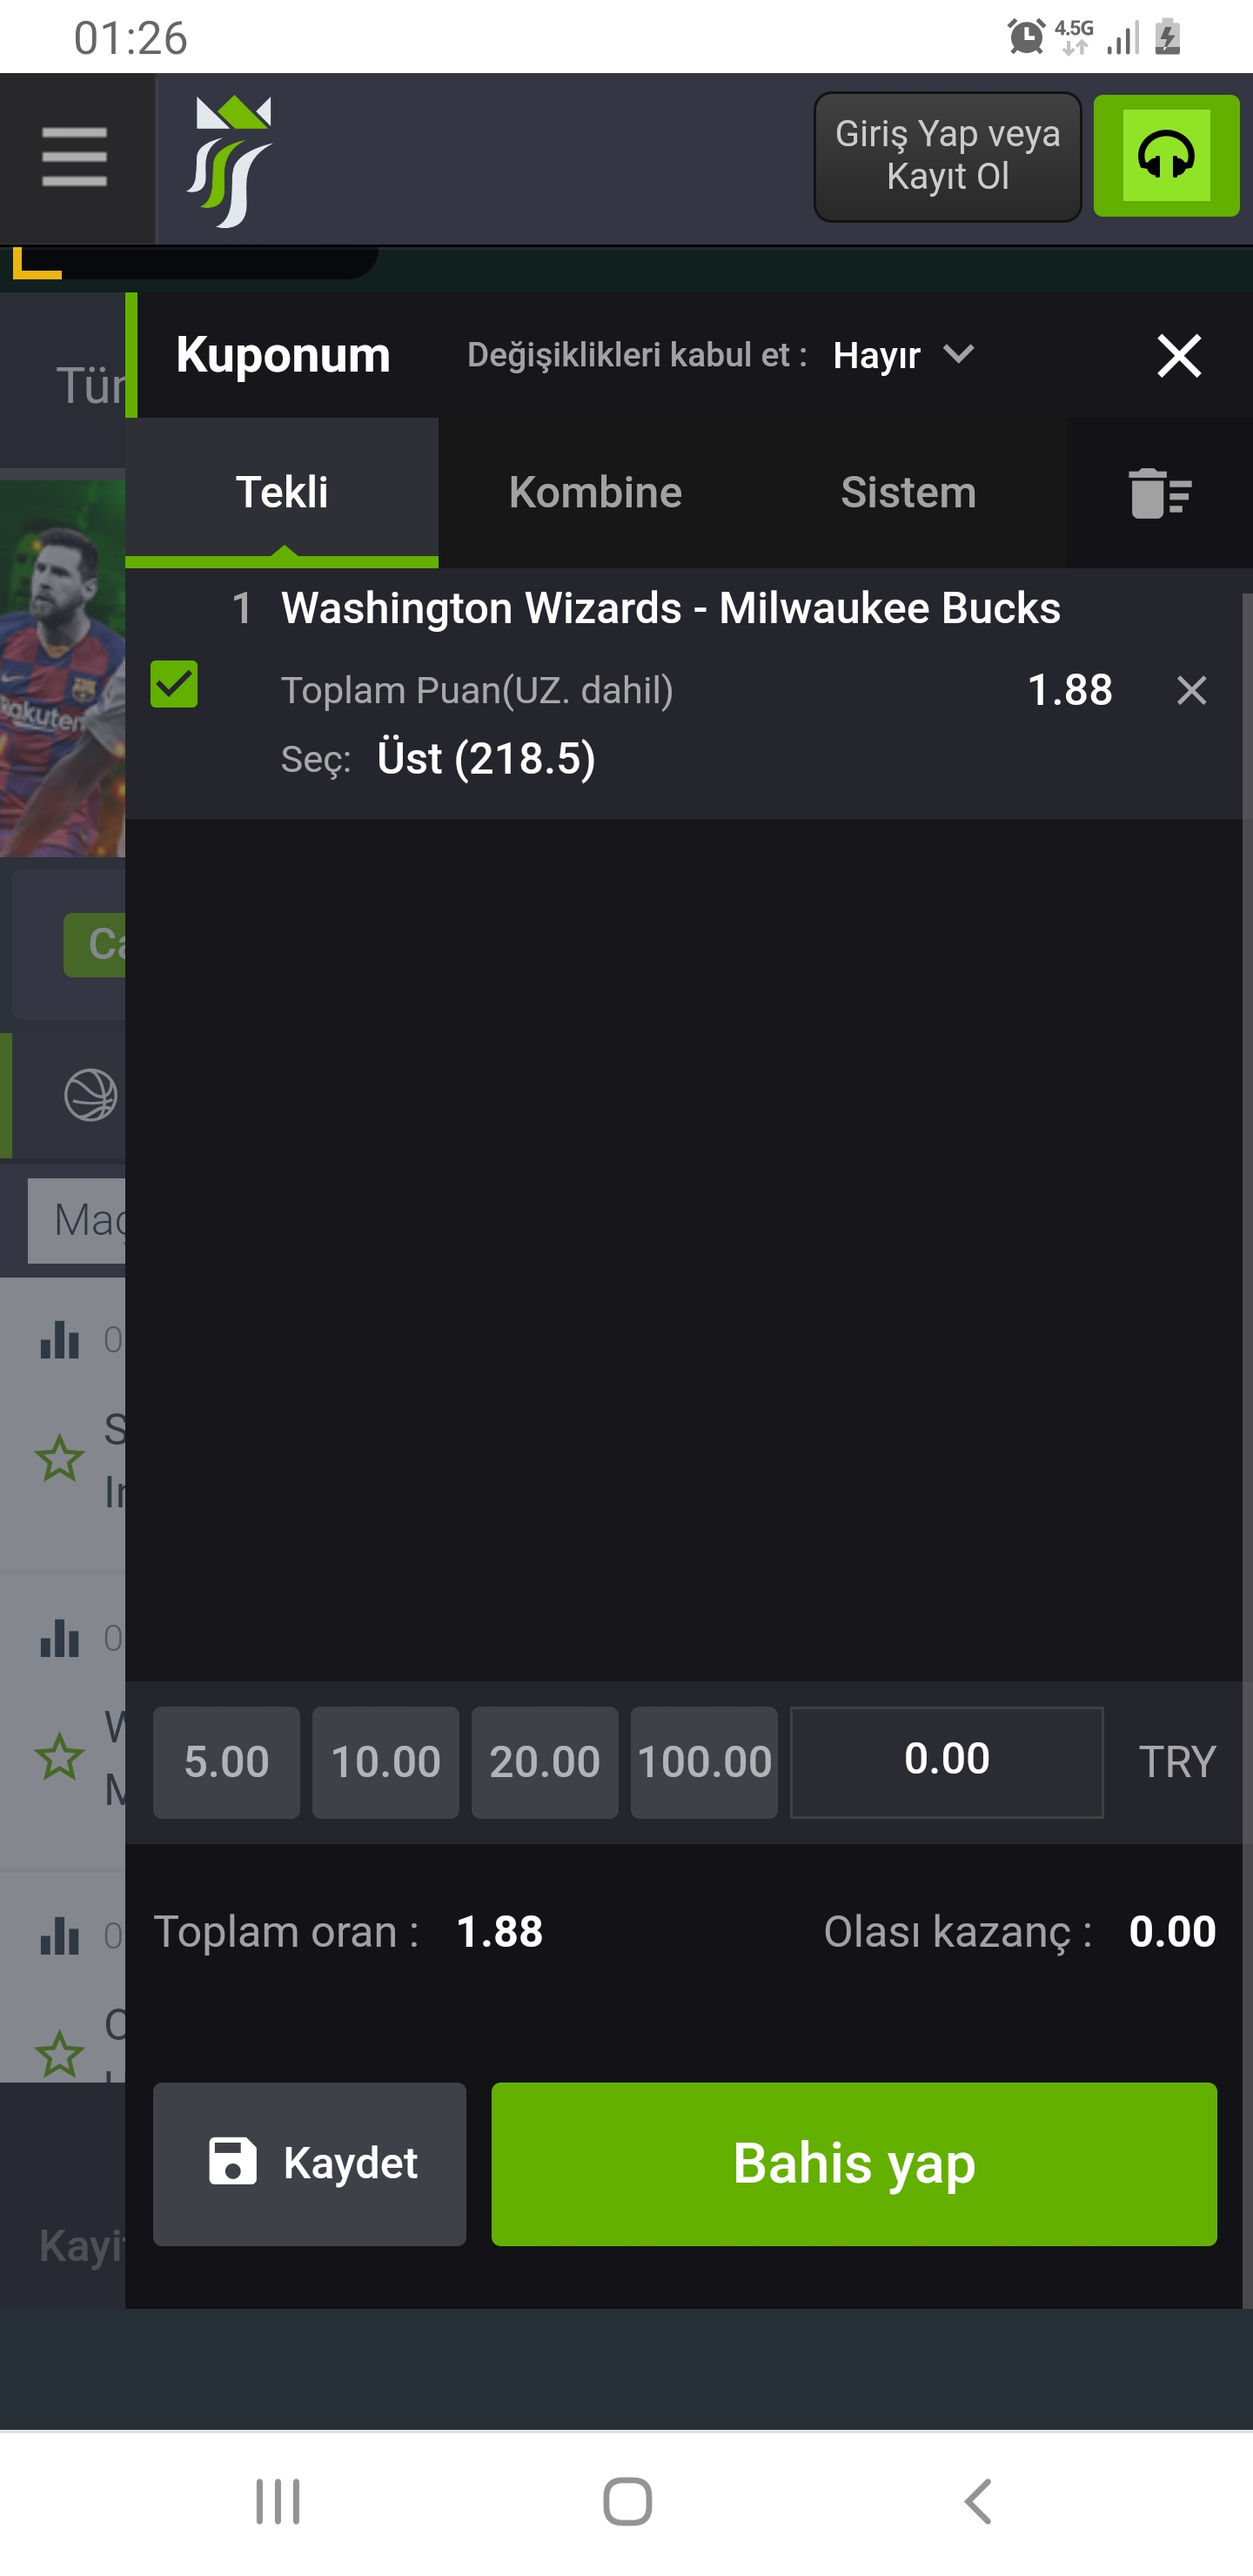
Task: Switch to the Sistem tab
Action: click(908, 492)
